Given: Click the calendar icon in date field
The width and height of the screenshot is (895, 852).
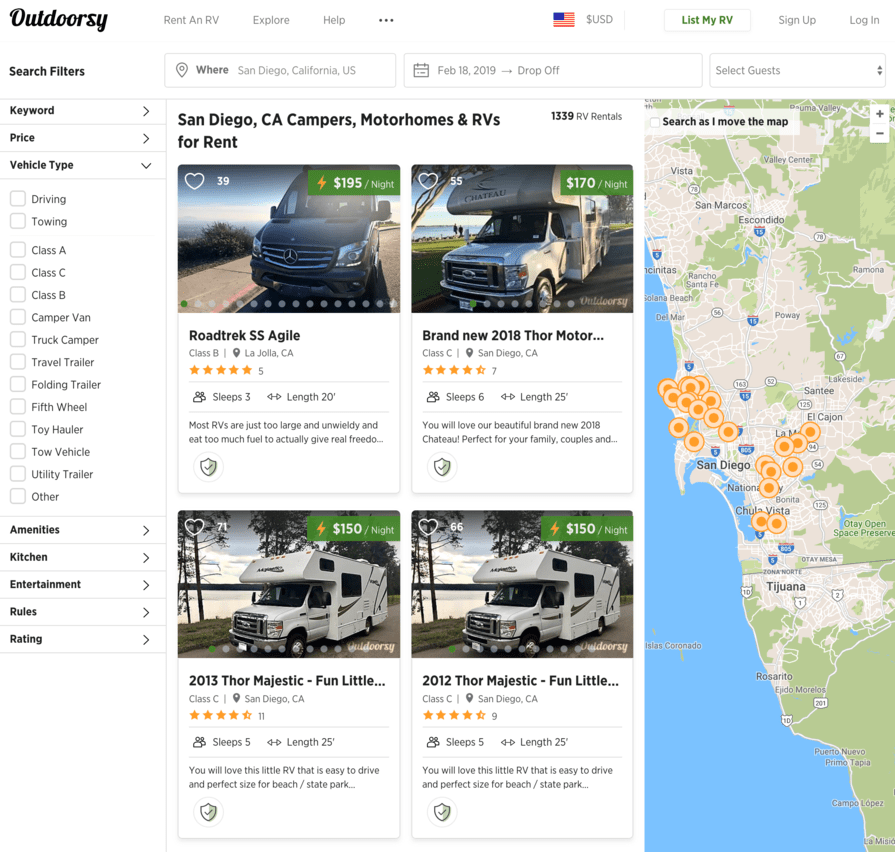Looking at the screenshot, I should point(421,70).
